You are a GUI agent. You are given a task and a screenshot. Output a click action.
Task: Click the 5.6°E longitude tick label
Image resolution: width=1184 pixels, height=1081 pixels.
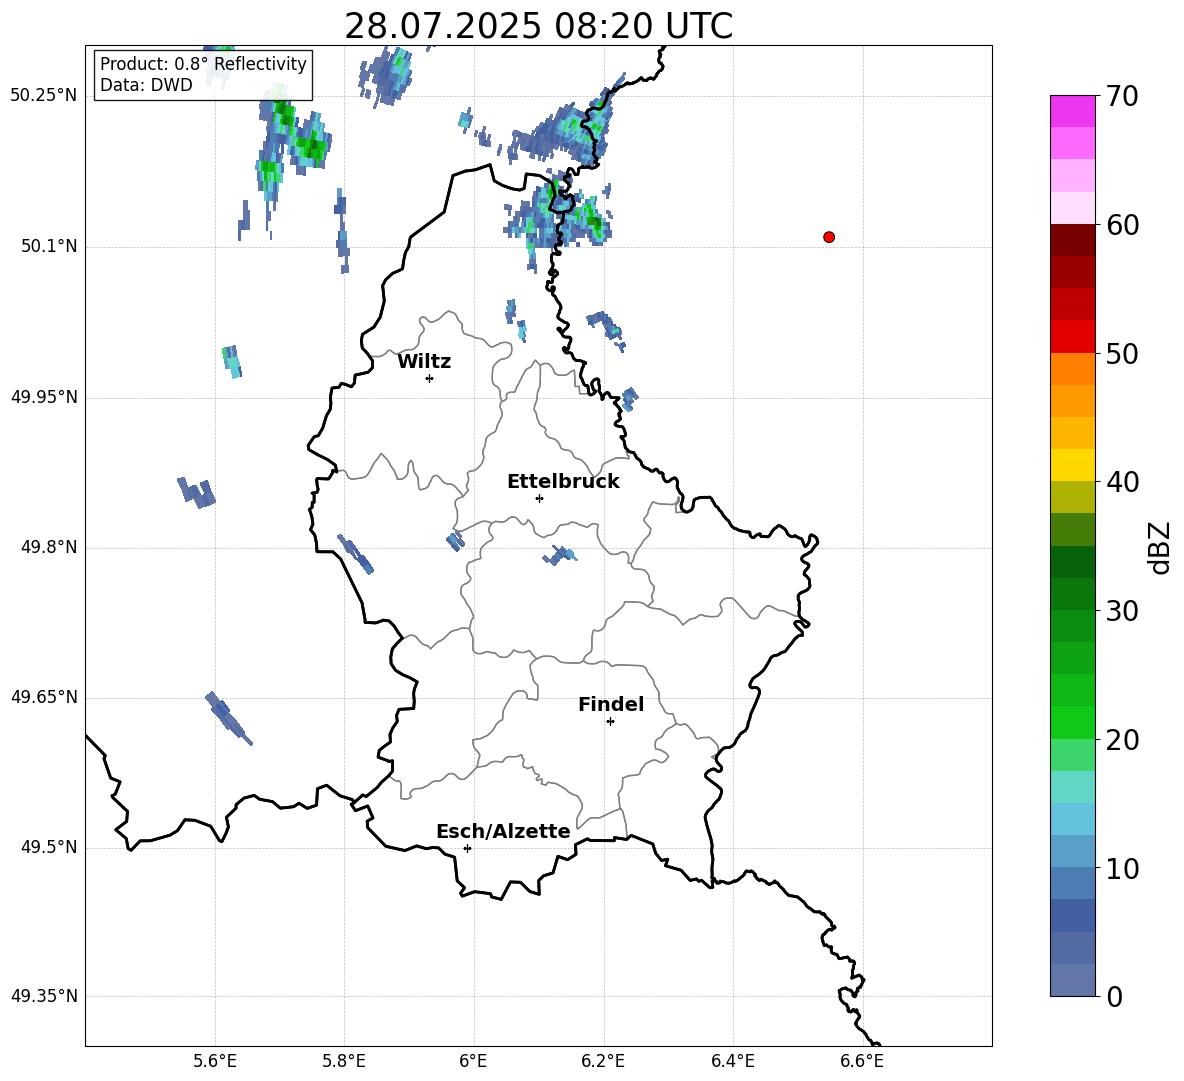215,1061
